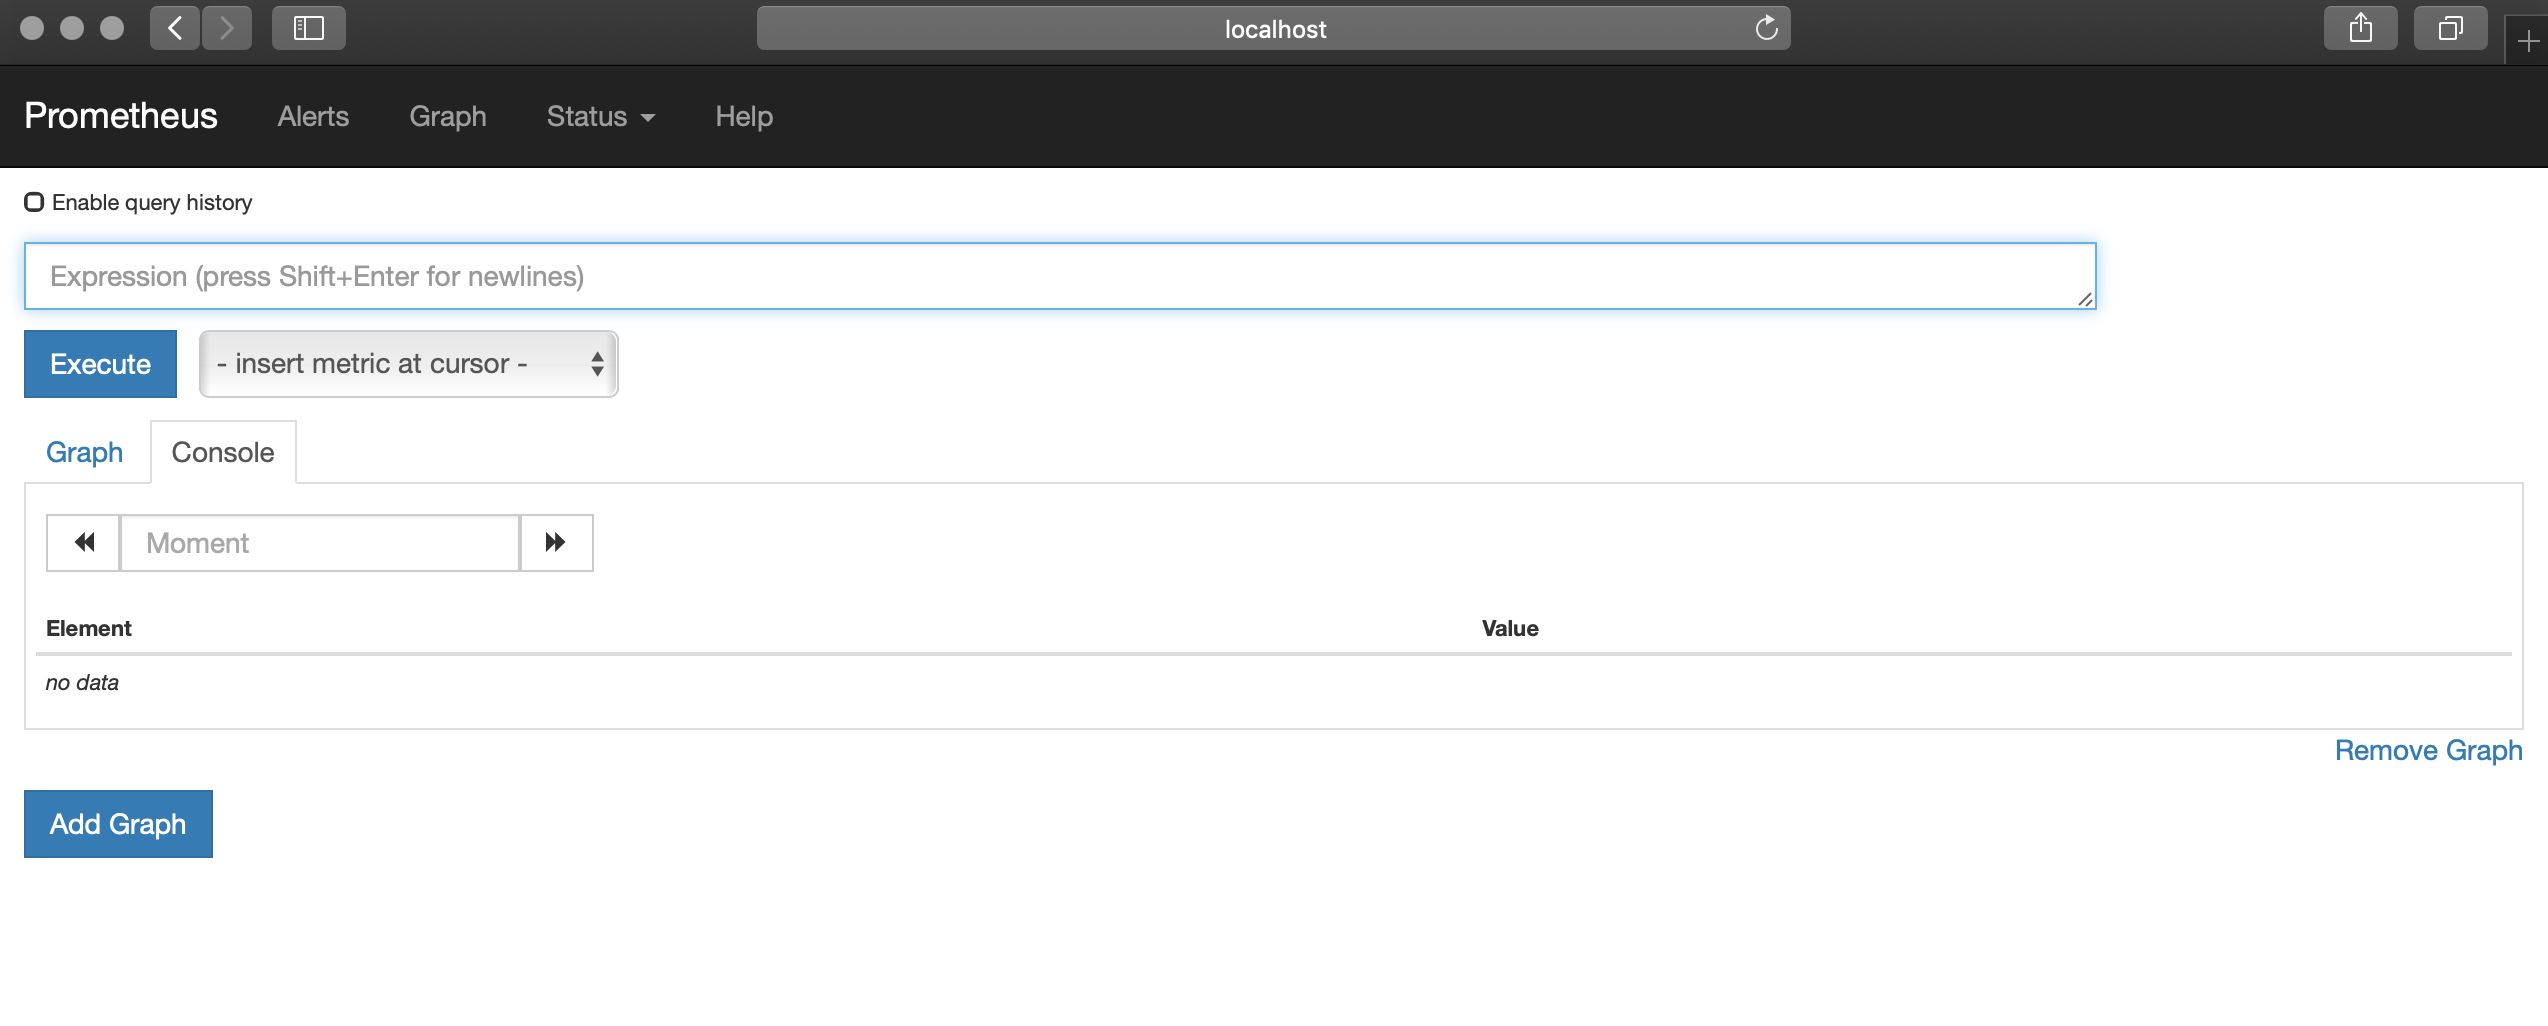Click into the Moment time field
This screenshot has height=1026, width=2548.
(320, 543)
